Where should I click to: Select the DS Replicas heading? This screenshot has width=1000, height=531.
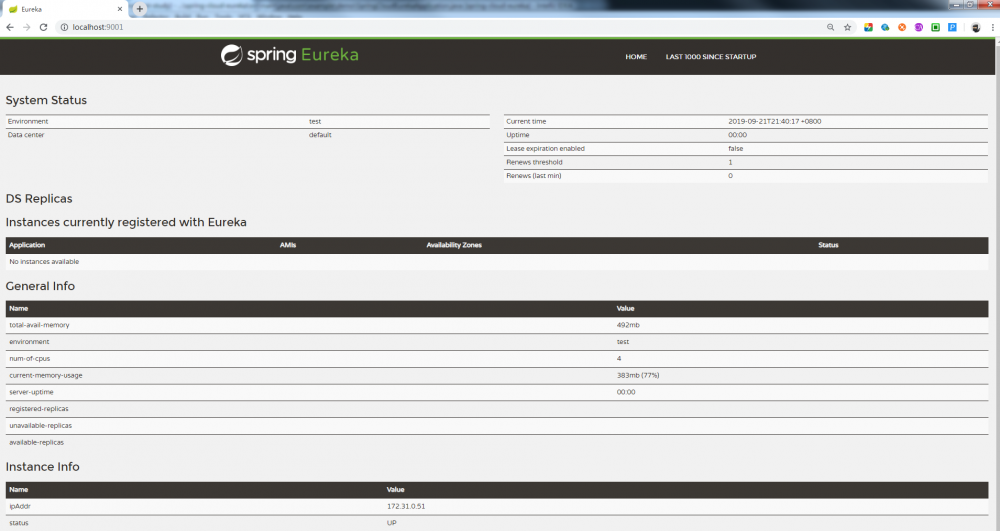[x=39, y=199]
